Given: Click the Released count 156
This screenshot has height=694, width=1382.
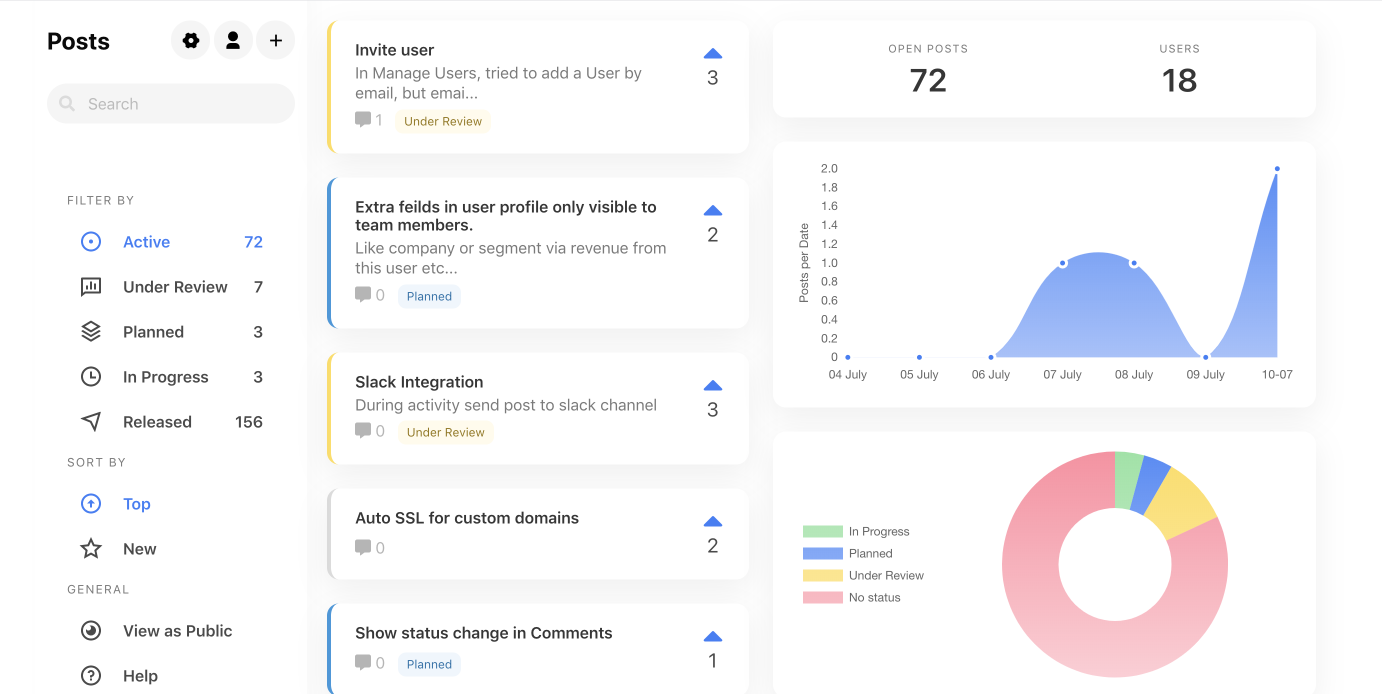Looking at the screenshot, I should click(249, 422).
